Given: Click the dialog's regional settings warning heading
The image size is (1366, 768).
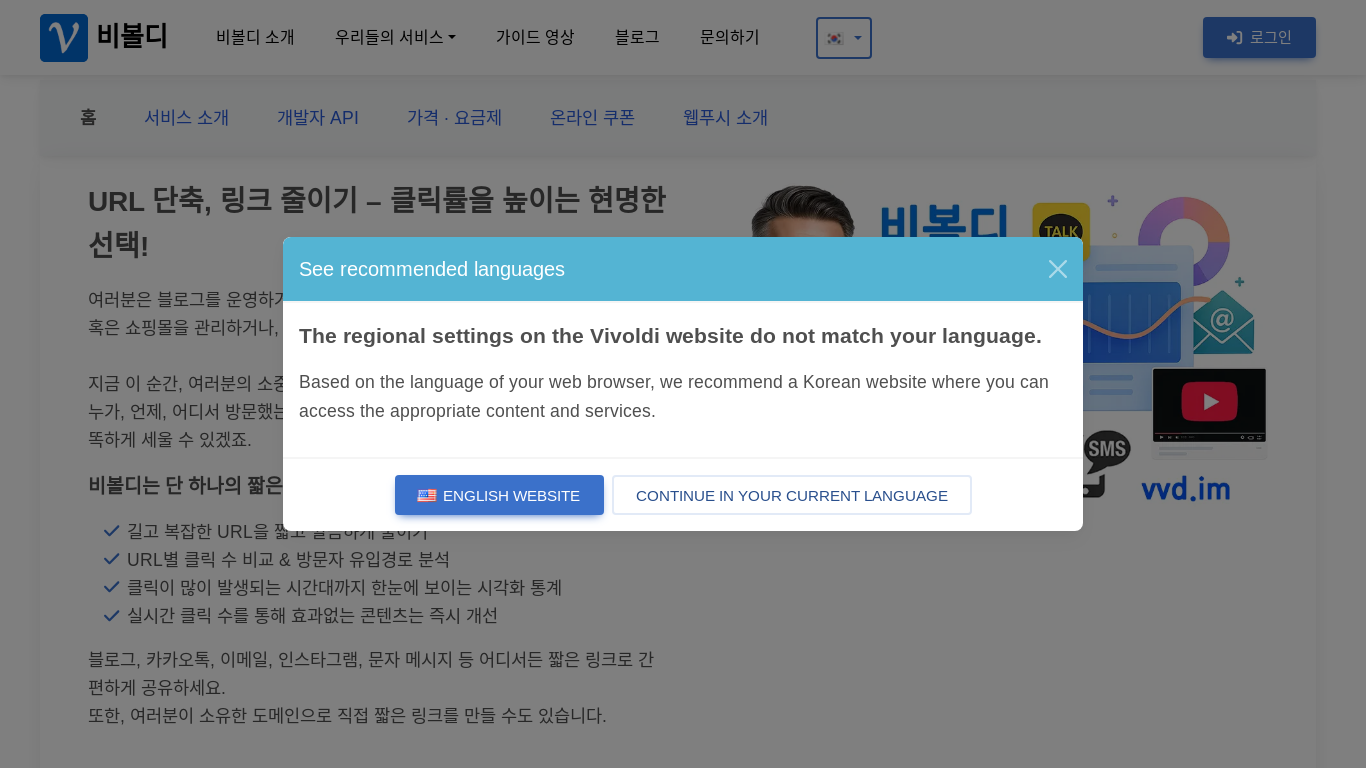Looking at the screenshot, I should (x=670, y=336).
